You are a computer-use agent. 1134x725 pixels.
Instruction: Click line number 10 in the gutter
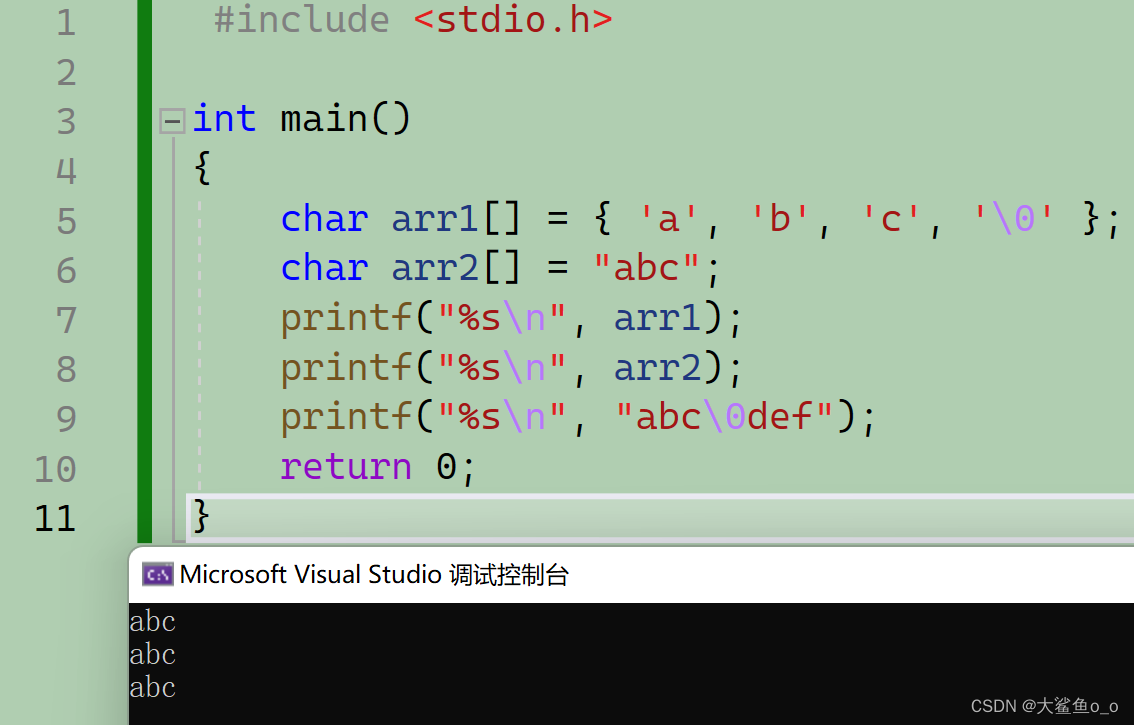click(x=55, y=469)
